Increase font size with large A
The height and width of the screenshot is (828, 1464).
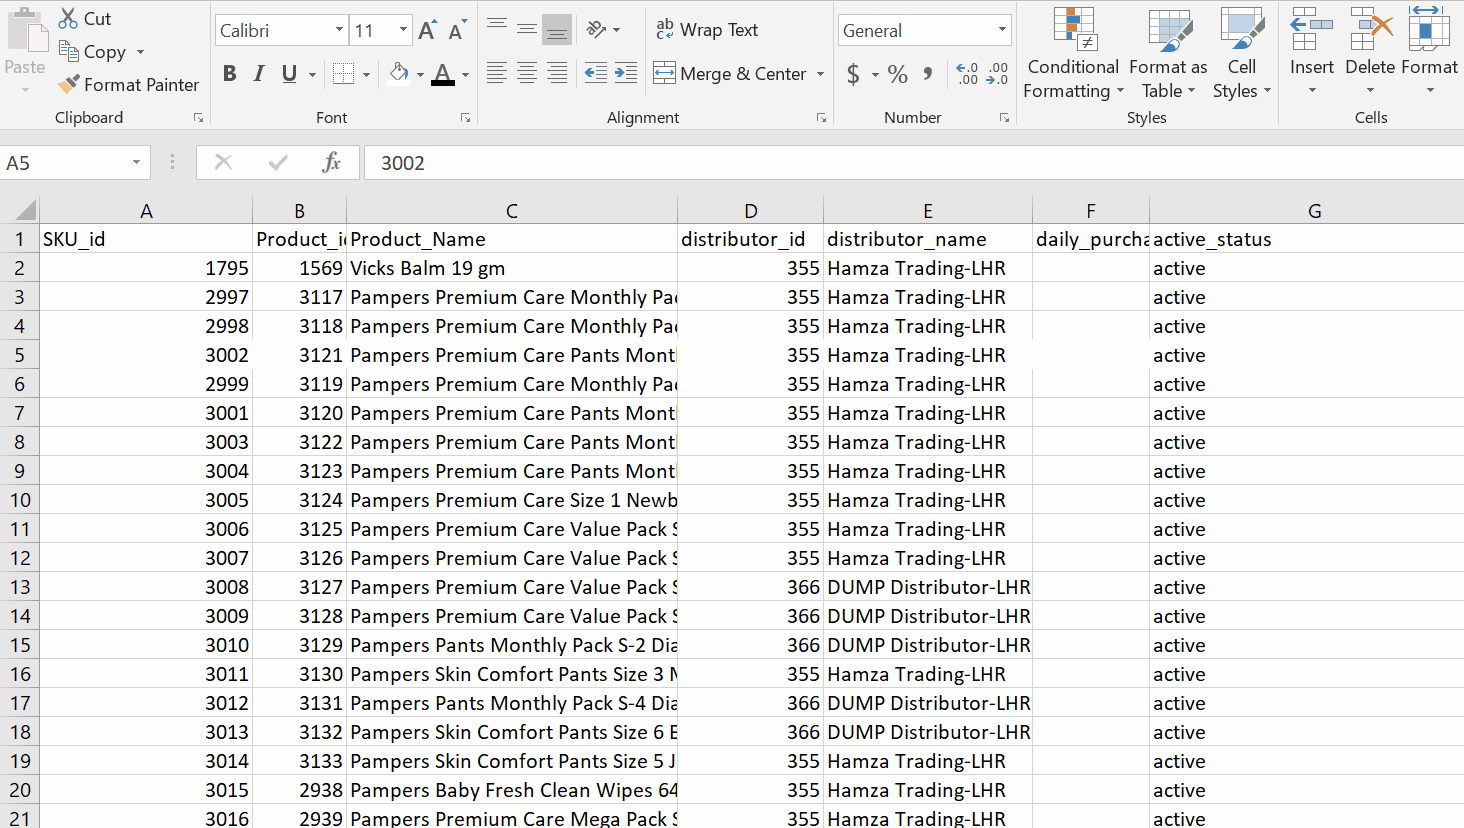click(427, 30)
